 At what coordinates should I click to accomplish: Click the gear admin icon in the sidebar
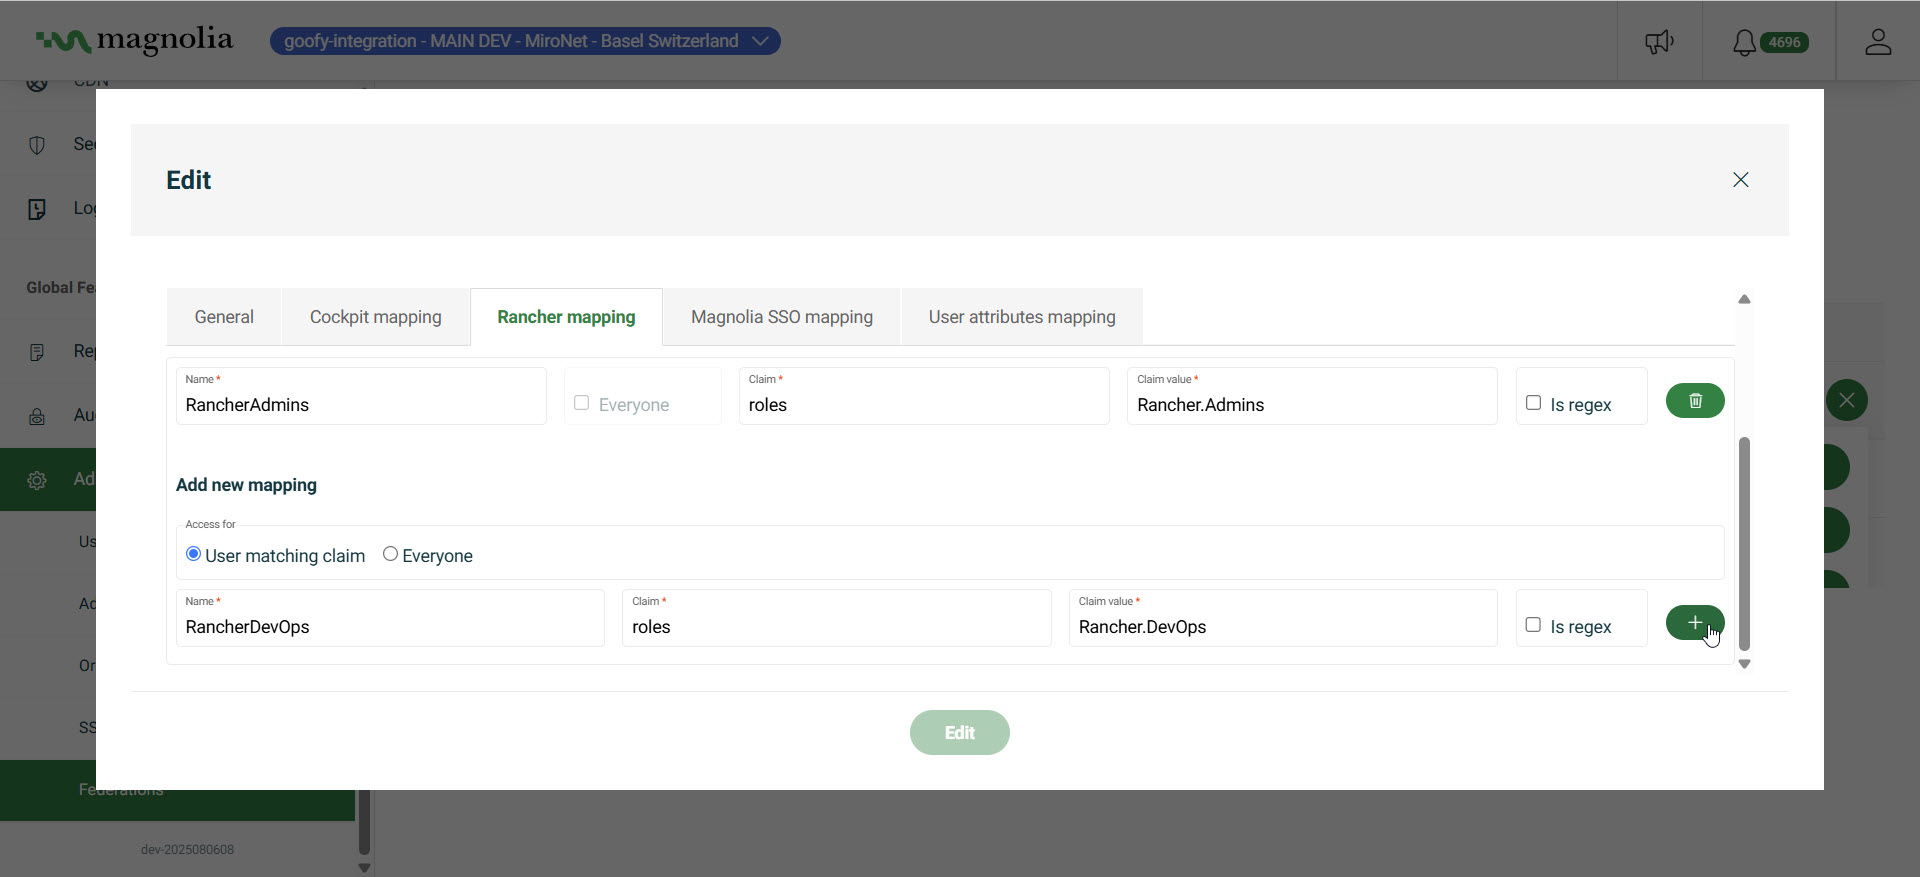37,480
